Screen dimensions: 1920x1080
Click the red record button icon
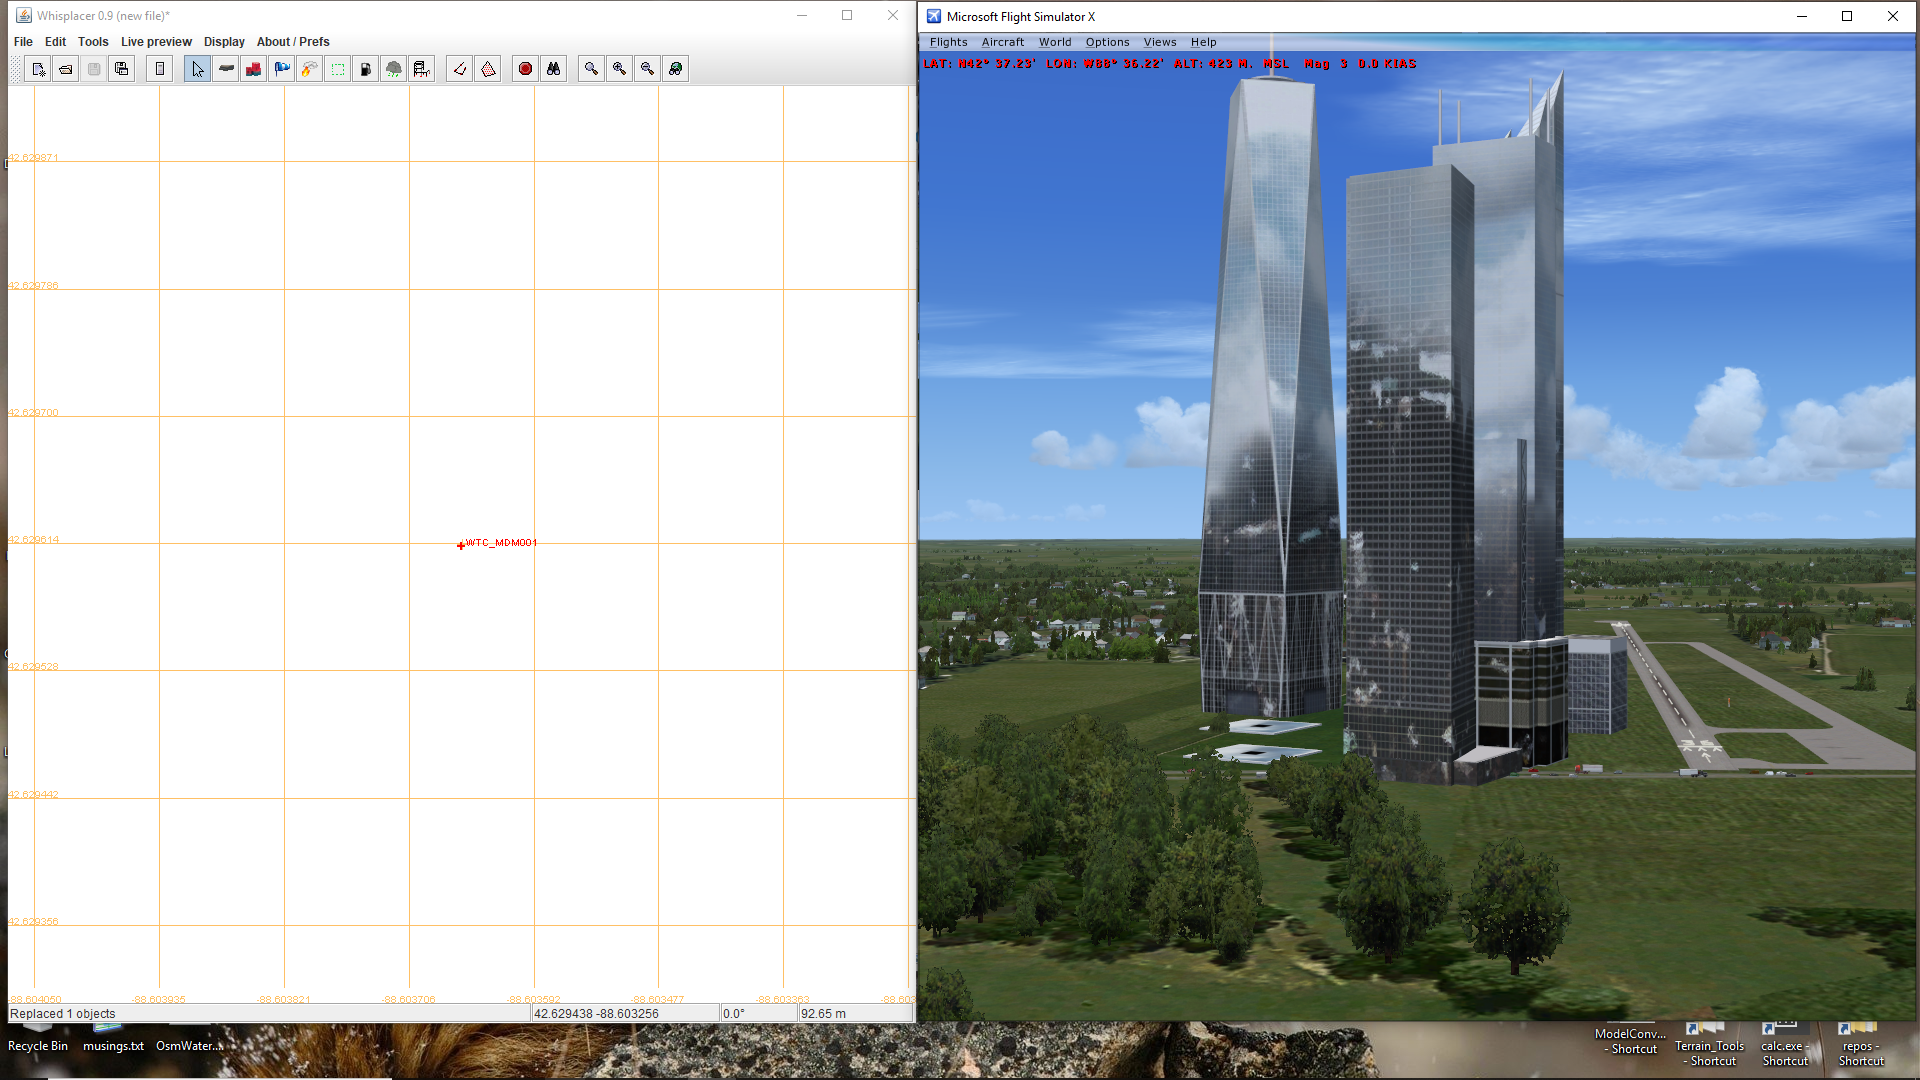coord(525,69)
